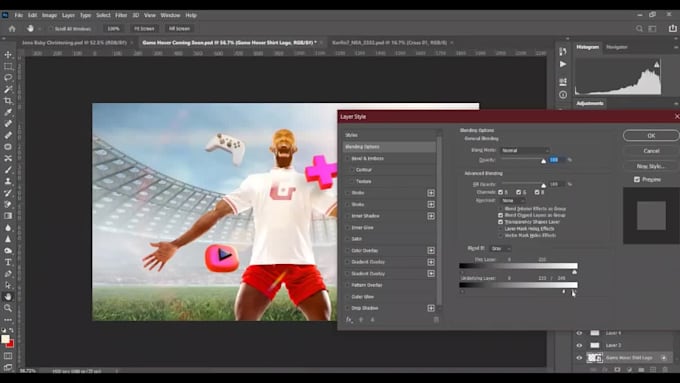Select the Eyedropper tool
Viewport: 680px width, 383px height.
[8, 112]
